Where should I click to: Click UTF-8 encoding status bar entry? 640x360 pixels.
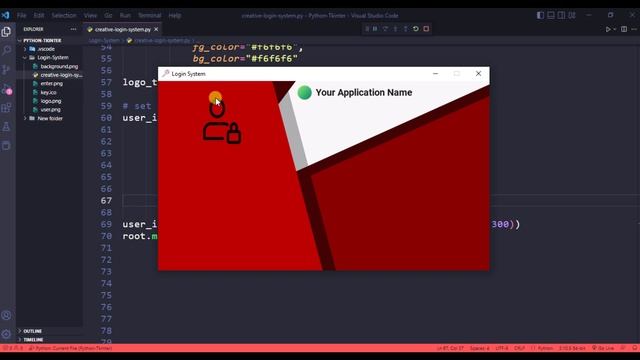[502, 348]
